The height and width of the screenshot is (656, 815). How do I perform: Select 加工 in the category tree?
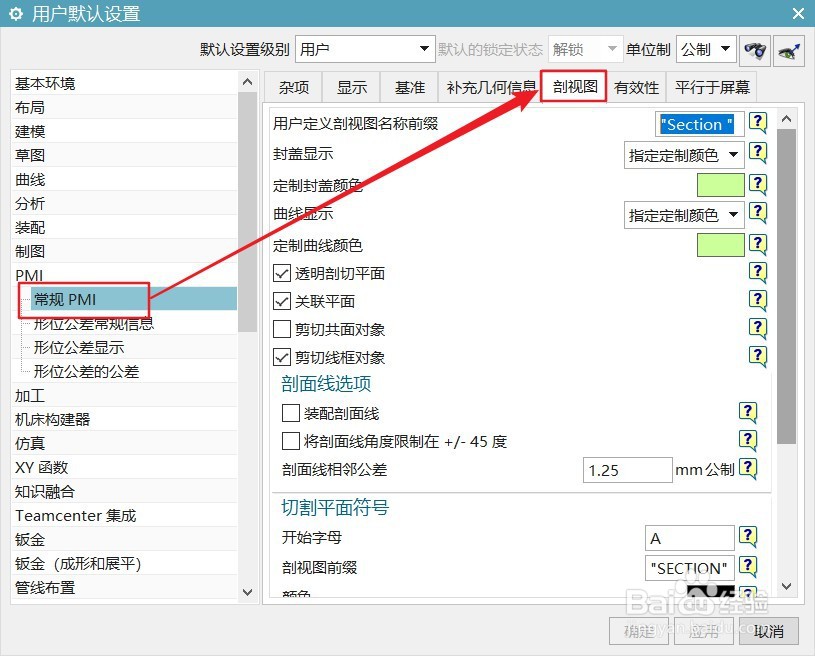pos(125,396)
